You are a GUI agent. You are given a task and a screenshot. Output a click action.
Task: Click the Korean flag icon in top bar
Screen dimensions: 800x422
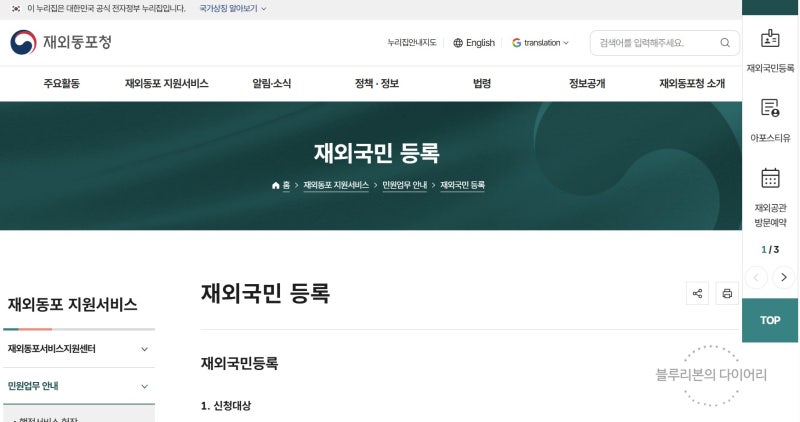[x=16, y=9]
